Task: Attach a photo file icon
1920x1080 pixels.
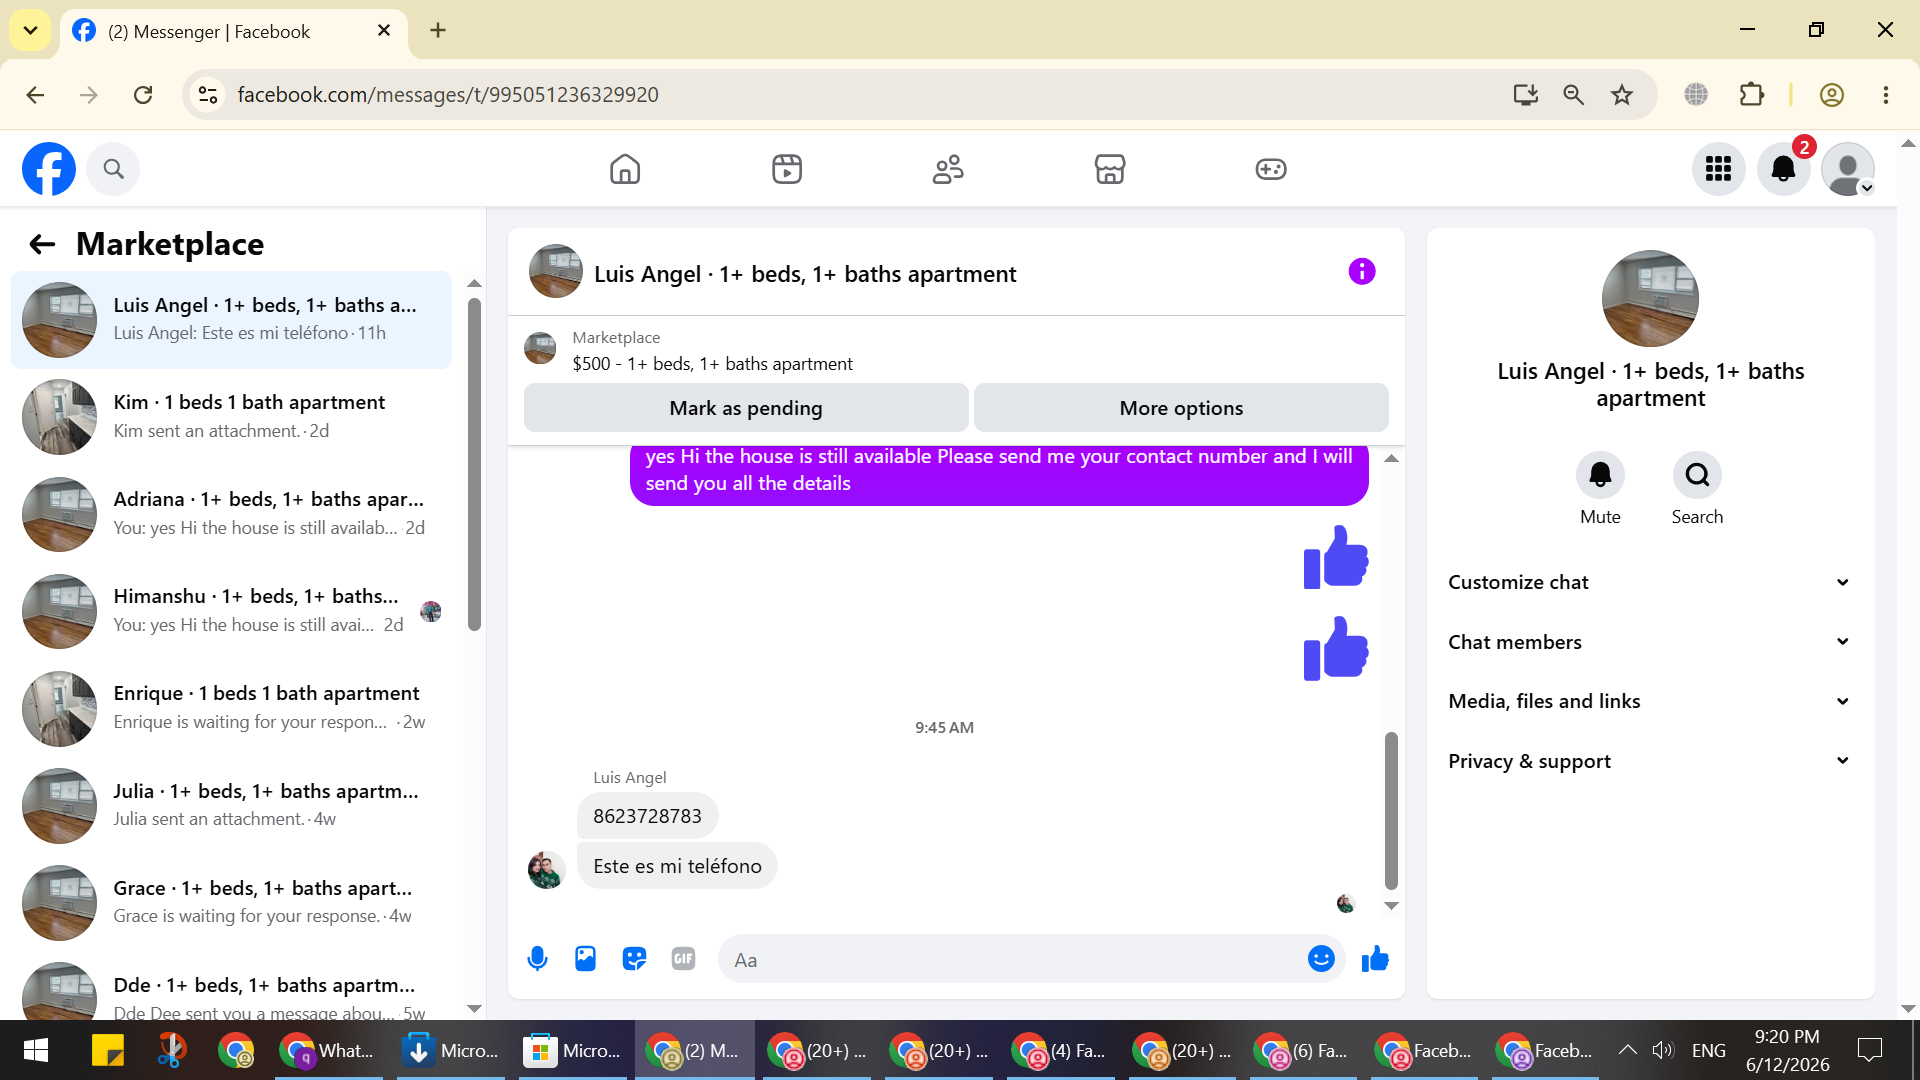Action: tap(585, 959)
